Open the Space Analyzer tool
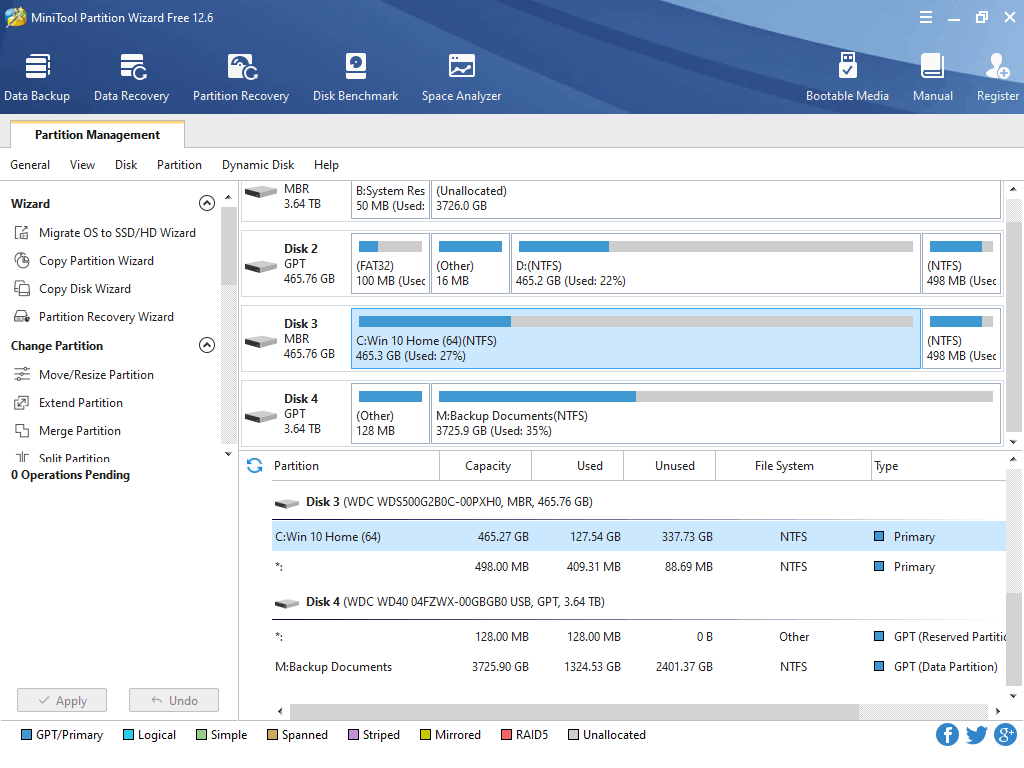 [461, 78]
